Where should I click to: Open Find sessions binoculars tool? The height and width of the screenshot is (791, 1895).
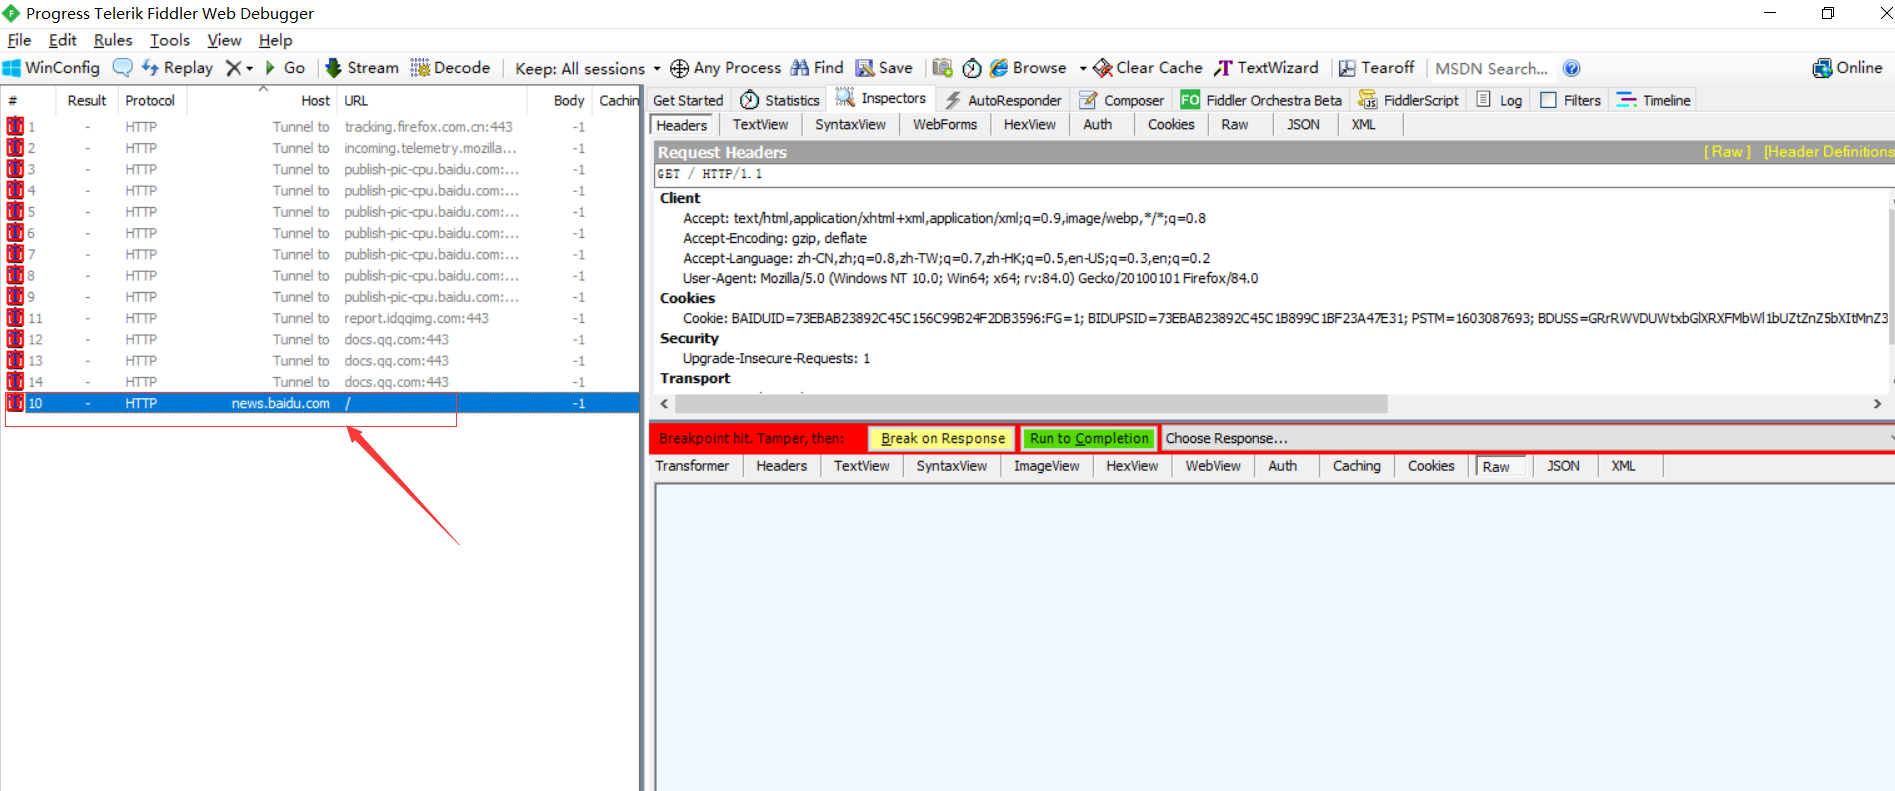pos(817,68)
